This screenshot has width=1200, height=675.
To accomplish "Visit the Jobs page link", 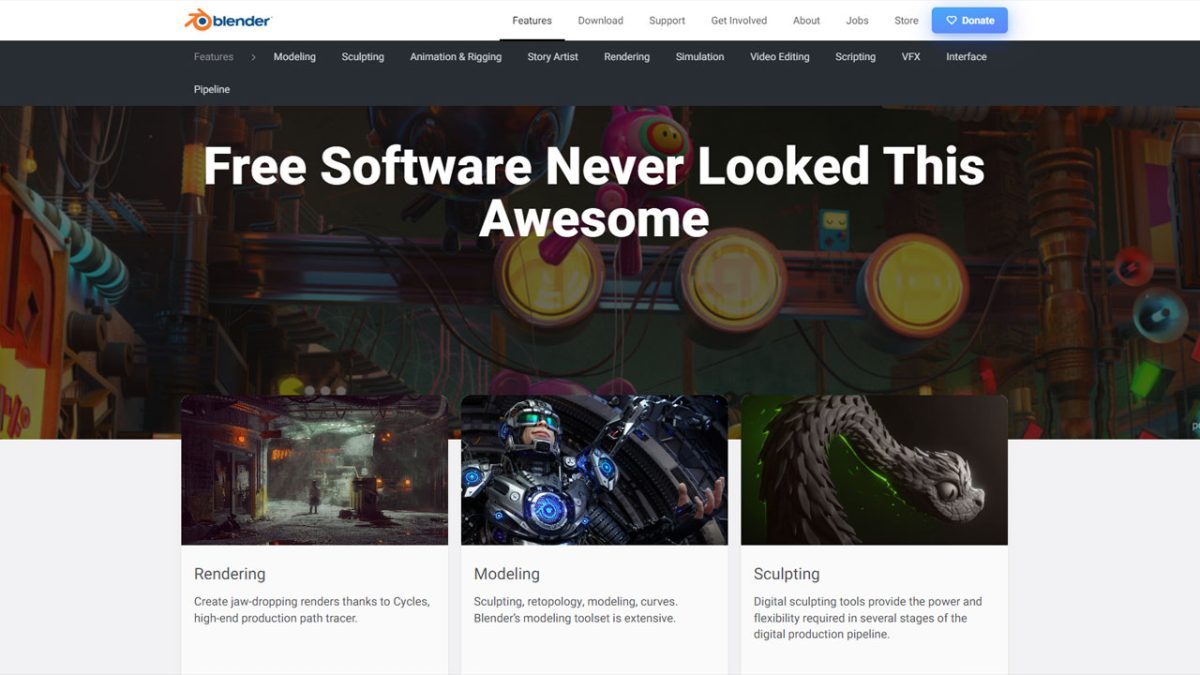I will (857, 20).
